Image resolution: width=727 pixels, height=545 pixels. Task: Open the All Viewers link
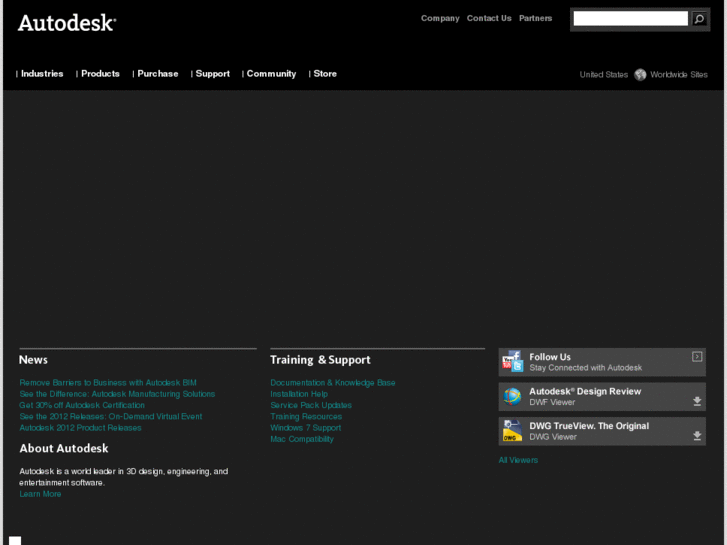(x=518, y=460)
